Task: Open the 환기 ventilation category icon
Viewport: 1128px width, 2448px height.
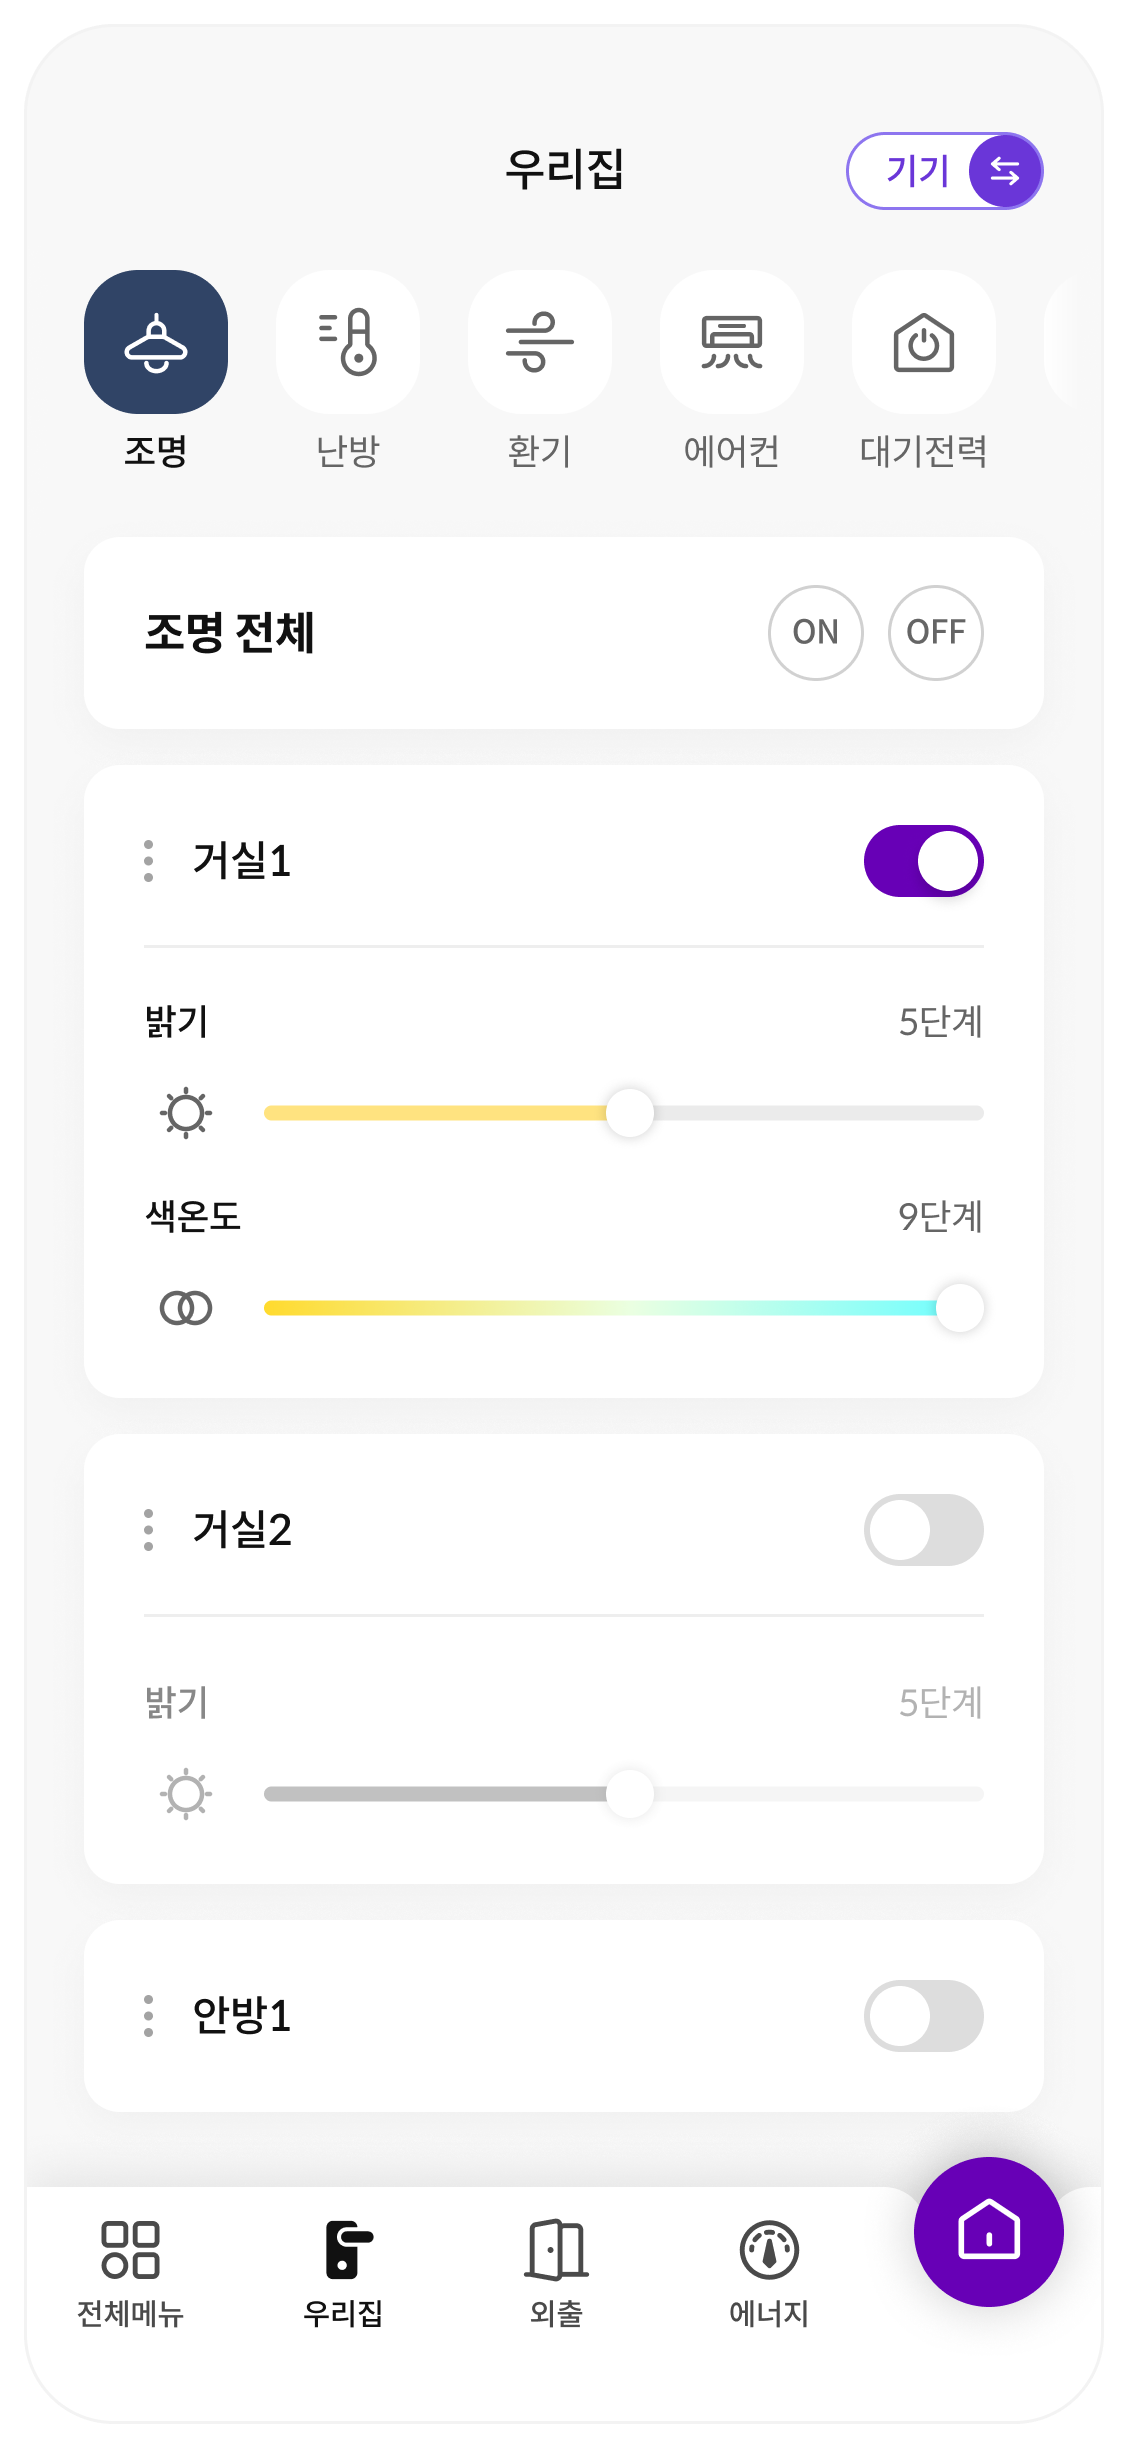Action: tap(540, 342)
